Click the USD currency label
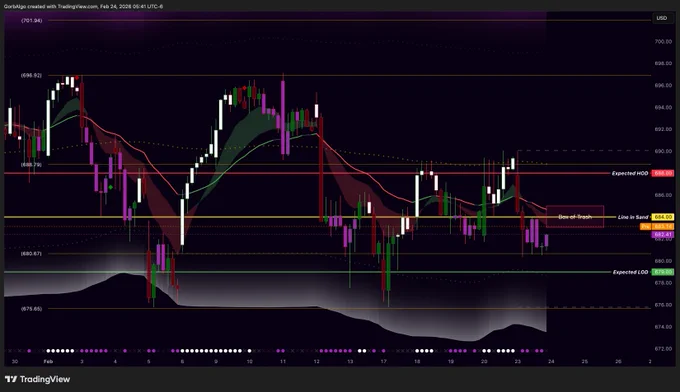Image resolution: width=680 pixels, height=392 pixels. [661, 18]
